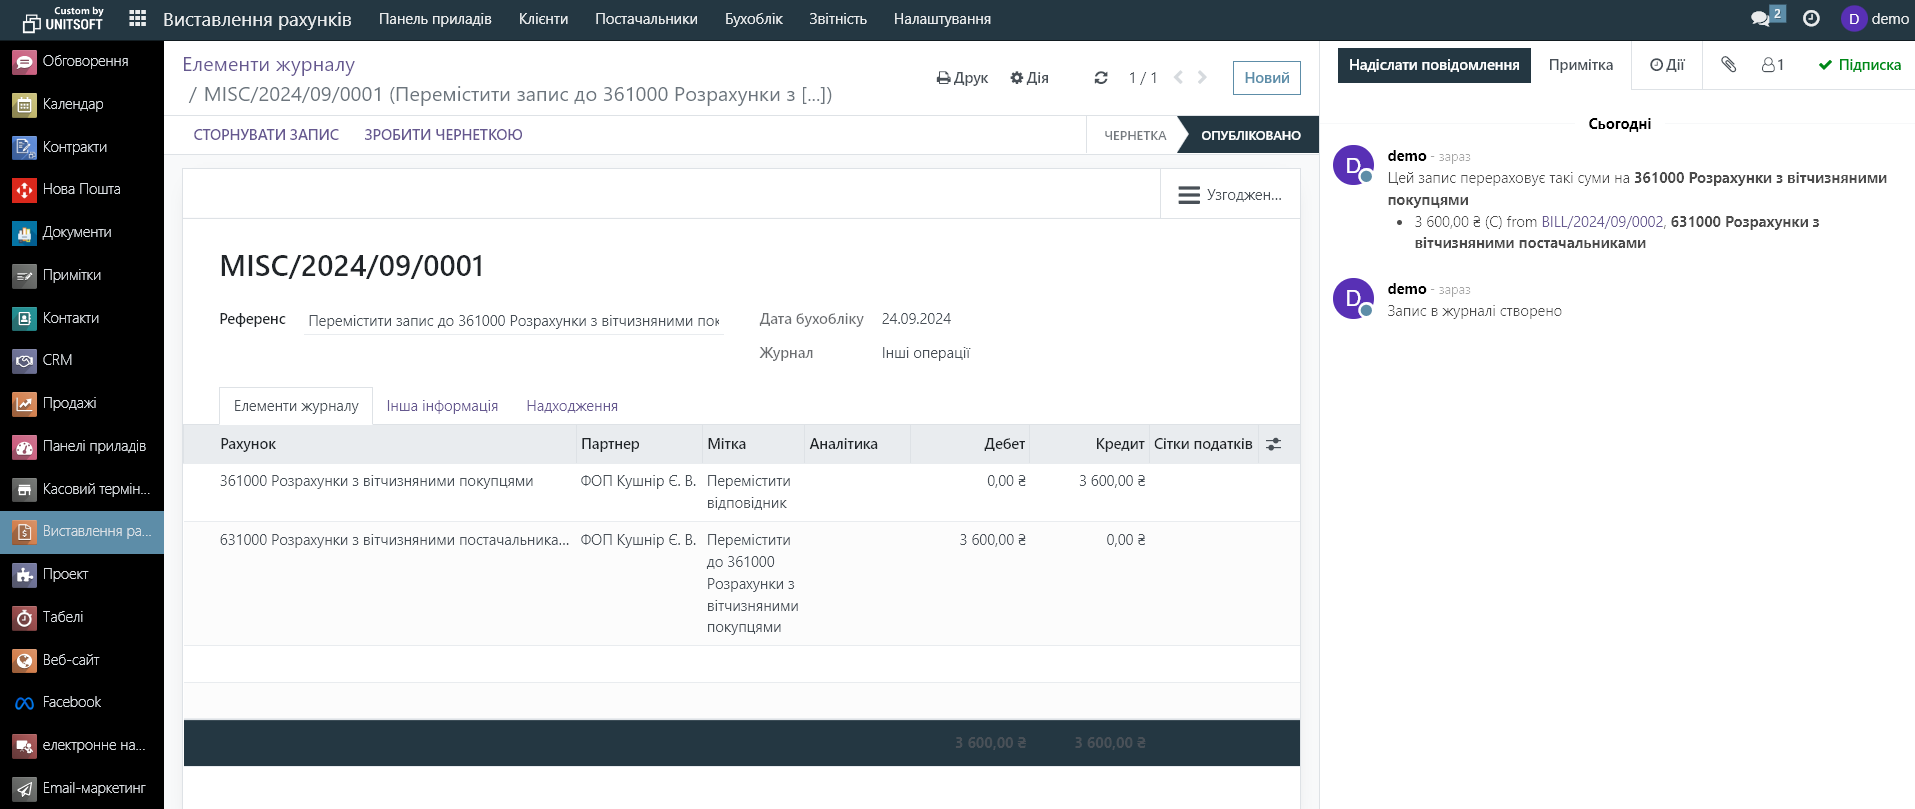The width and height of the screenshot is (1915, 809).
Task: Open the activities clock icon in navbar
Action: (x=1811, y=19)
